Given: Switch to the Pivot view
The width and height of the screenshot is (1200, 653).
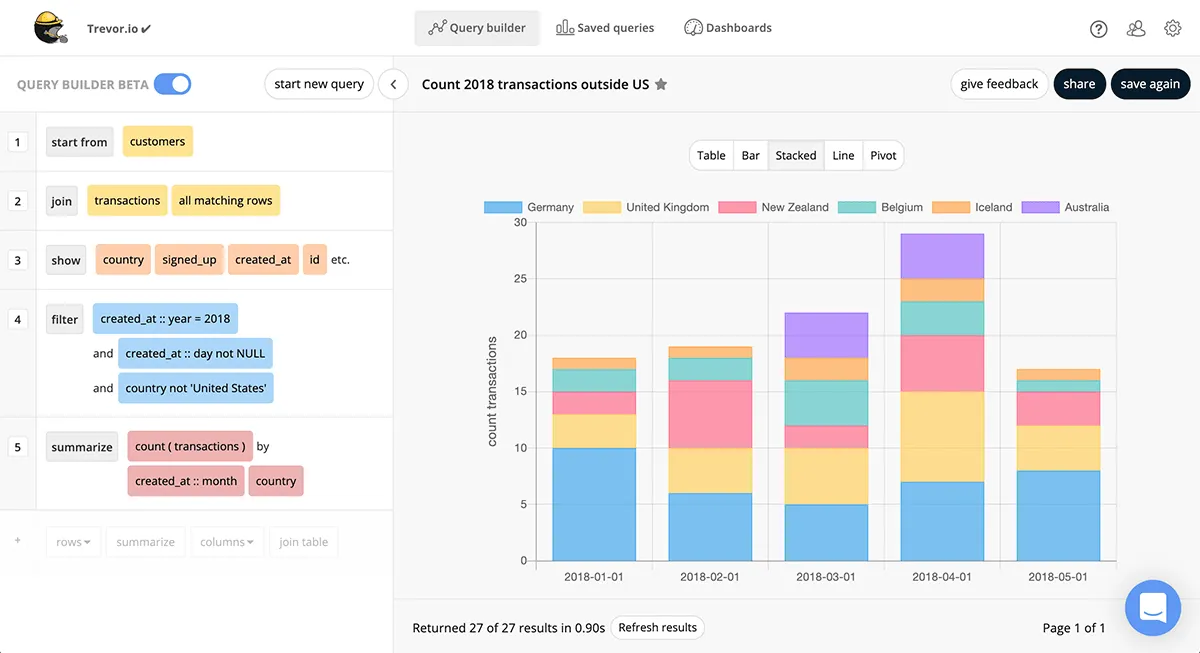Looking at the screenshot, I should [883, 155].
